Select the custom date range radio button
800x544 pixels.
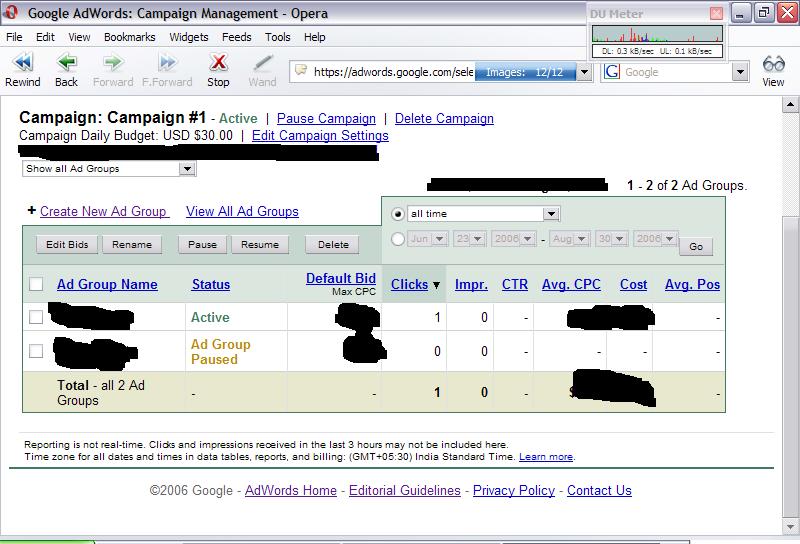(398, 239)
